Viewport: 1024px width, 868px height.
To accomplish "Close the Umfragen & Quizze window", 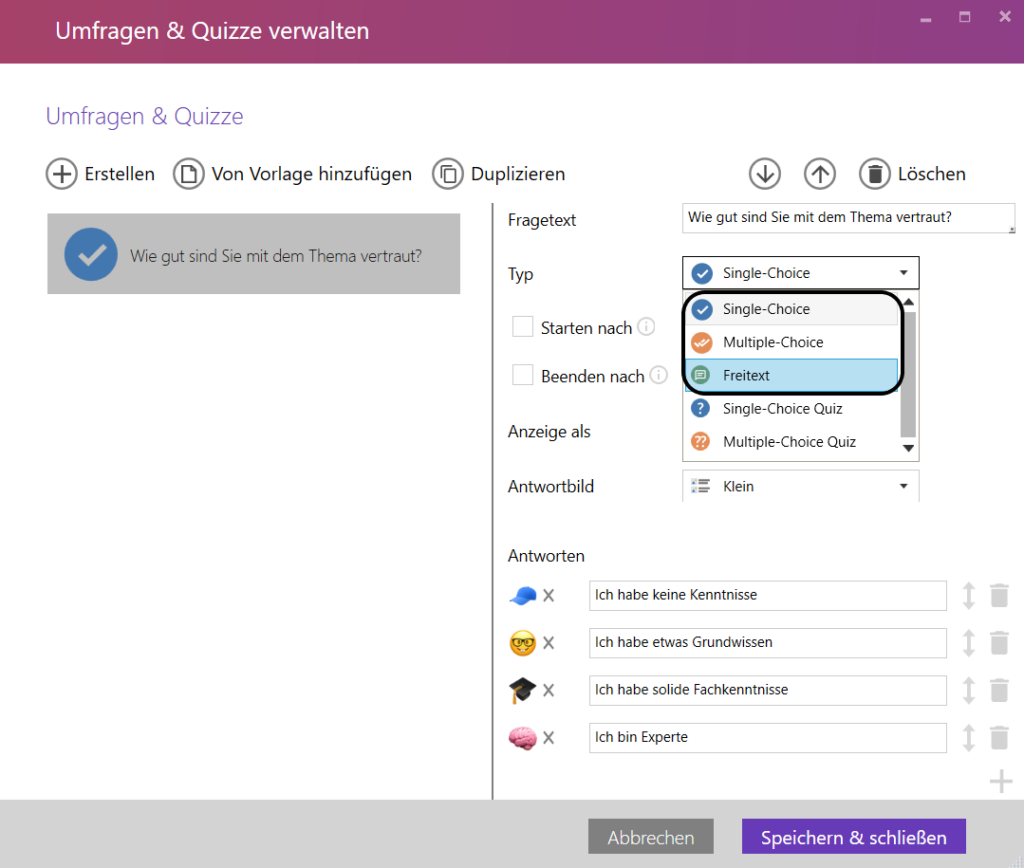I will coord(1005,17).
